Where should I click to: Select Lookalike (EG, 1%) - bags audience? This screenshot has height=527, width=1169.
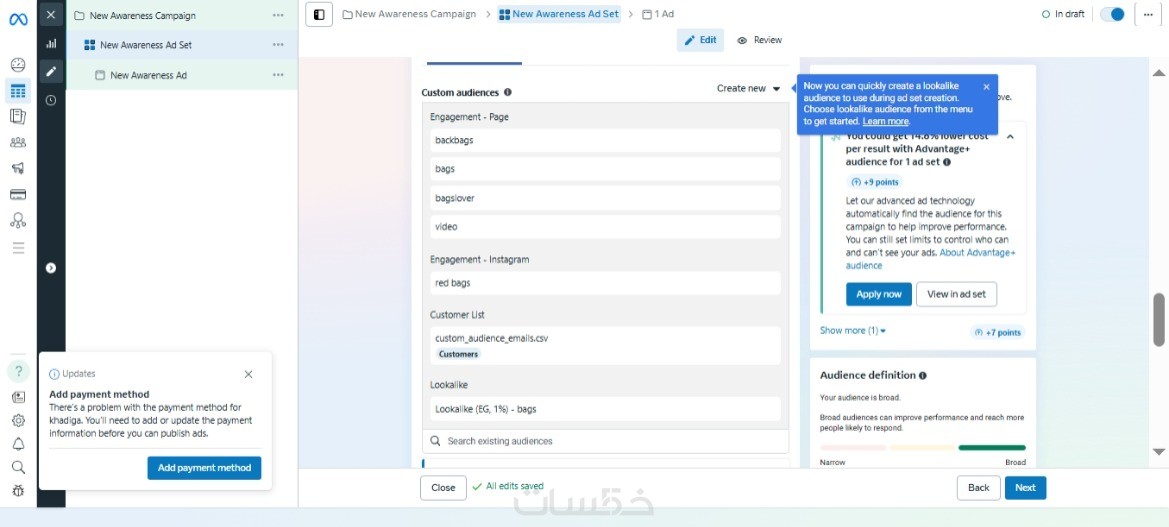pos(605,408)
